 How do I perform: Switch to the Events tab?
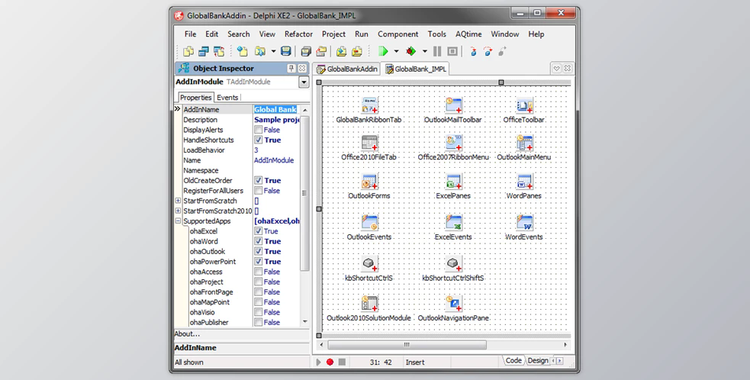[227, 97]
